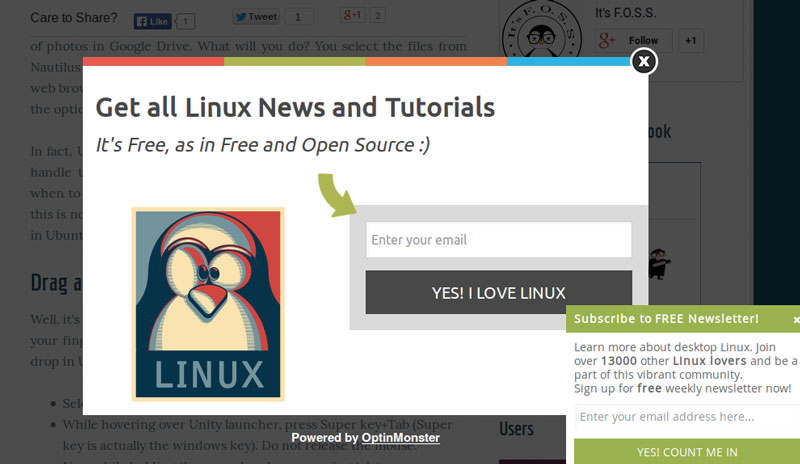Close the Subscribe to FREE Newsletter box
The height and width of the screenshot is (464, 800).
[x=796, y=320]
